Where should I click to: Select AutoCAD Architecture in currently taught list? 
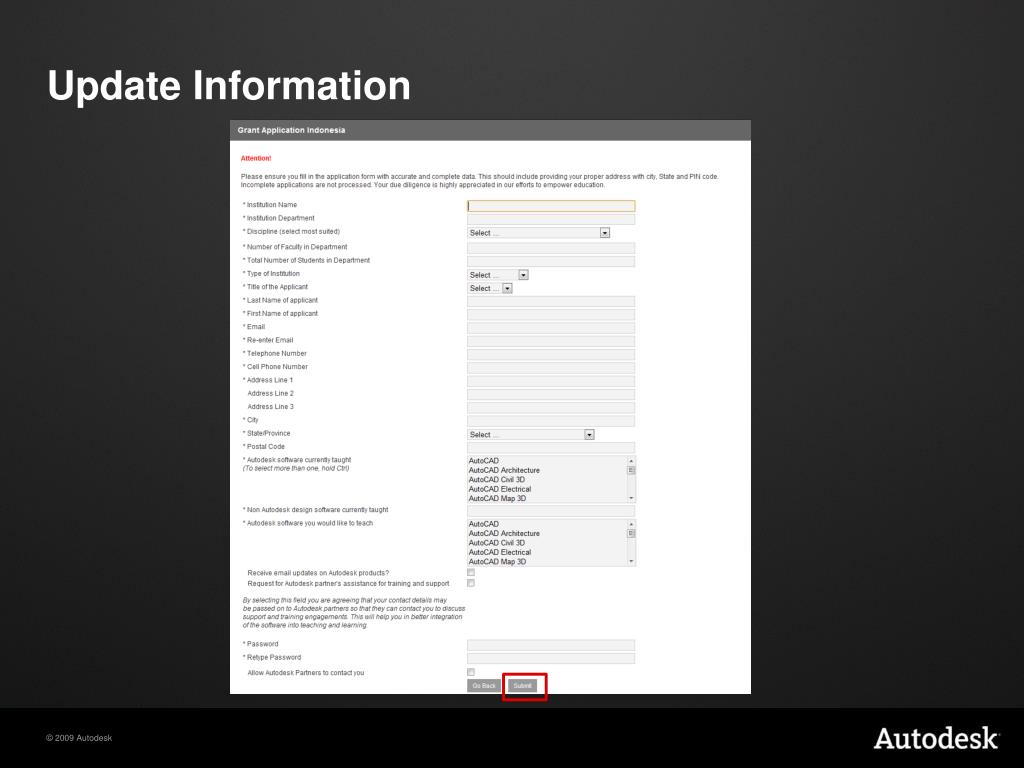547,470
